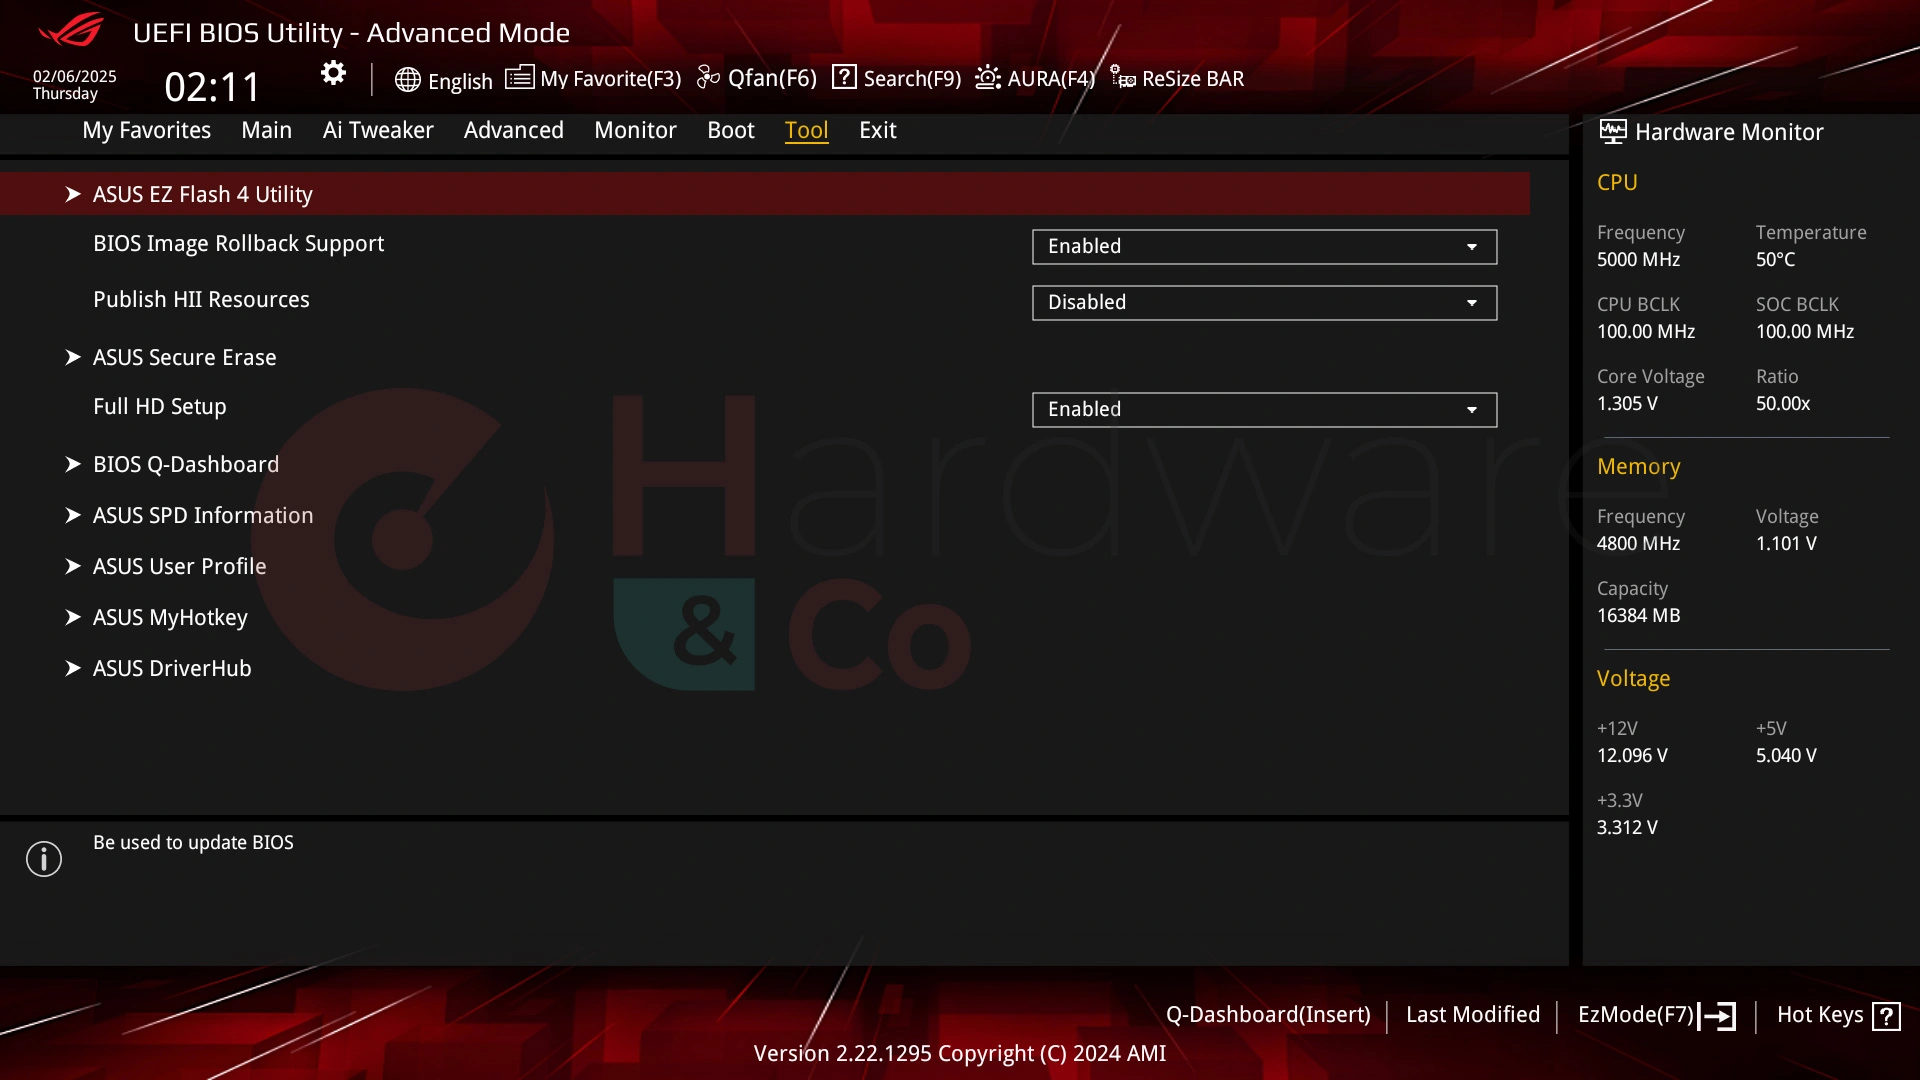Open ASUS MyHotkey configuration

pos(170,617)
